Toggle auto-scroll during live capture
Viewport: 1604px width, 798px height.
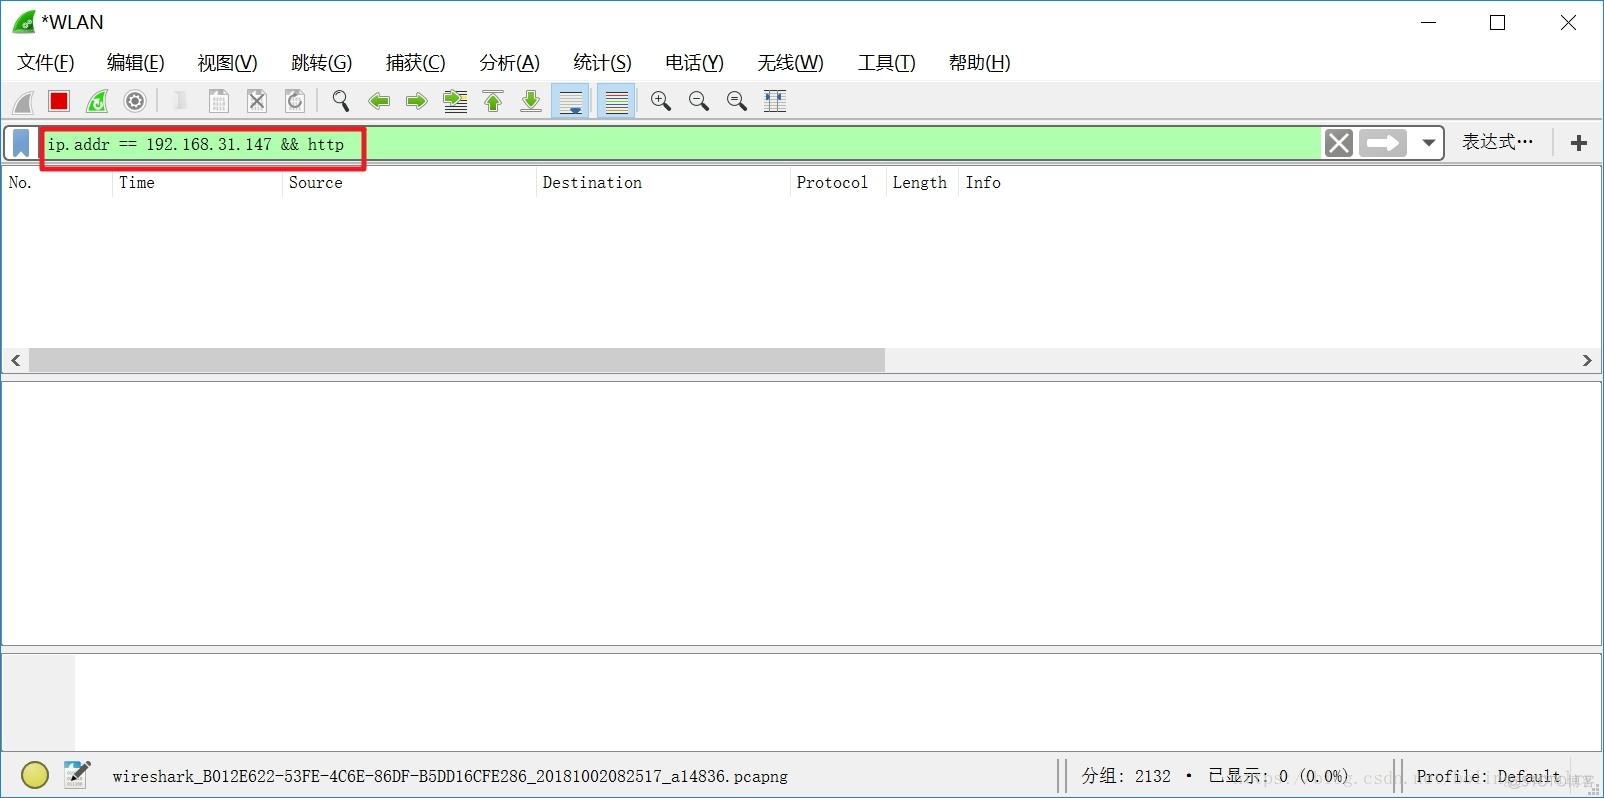571,101
